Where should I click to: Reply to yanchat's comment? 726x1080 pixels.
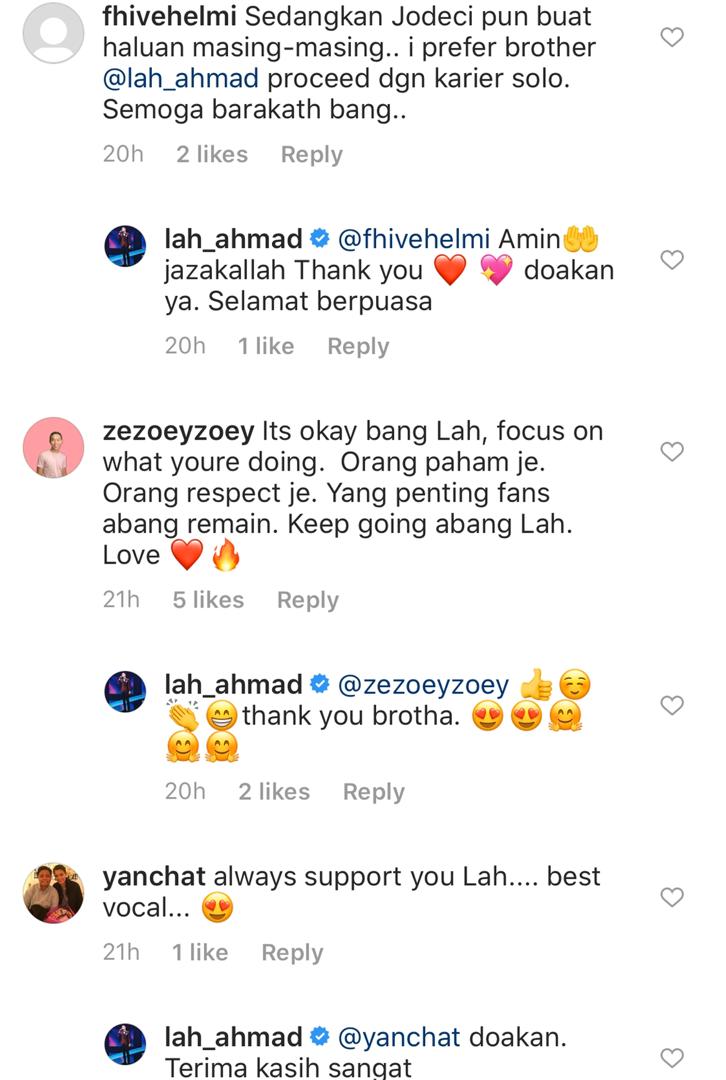point(292,953)
